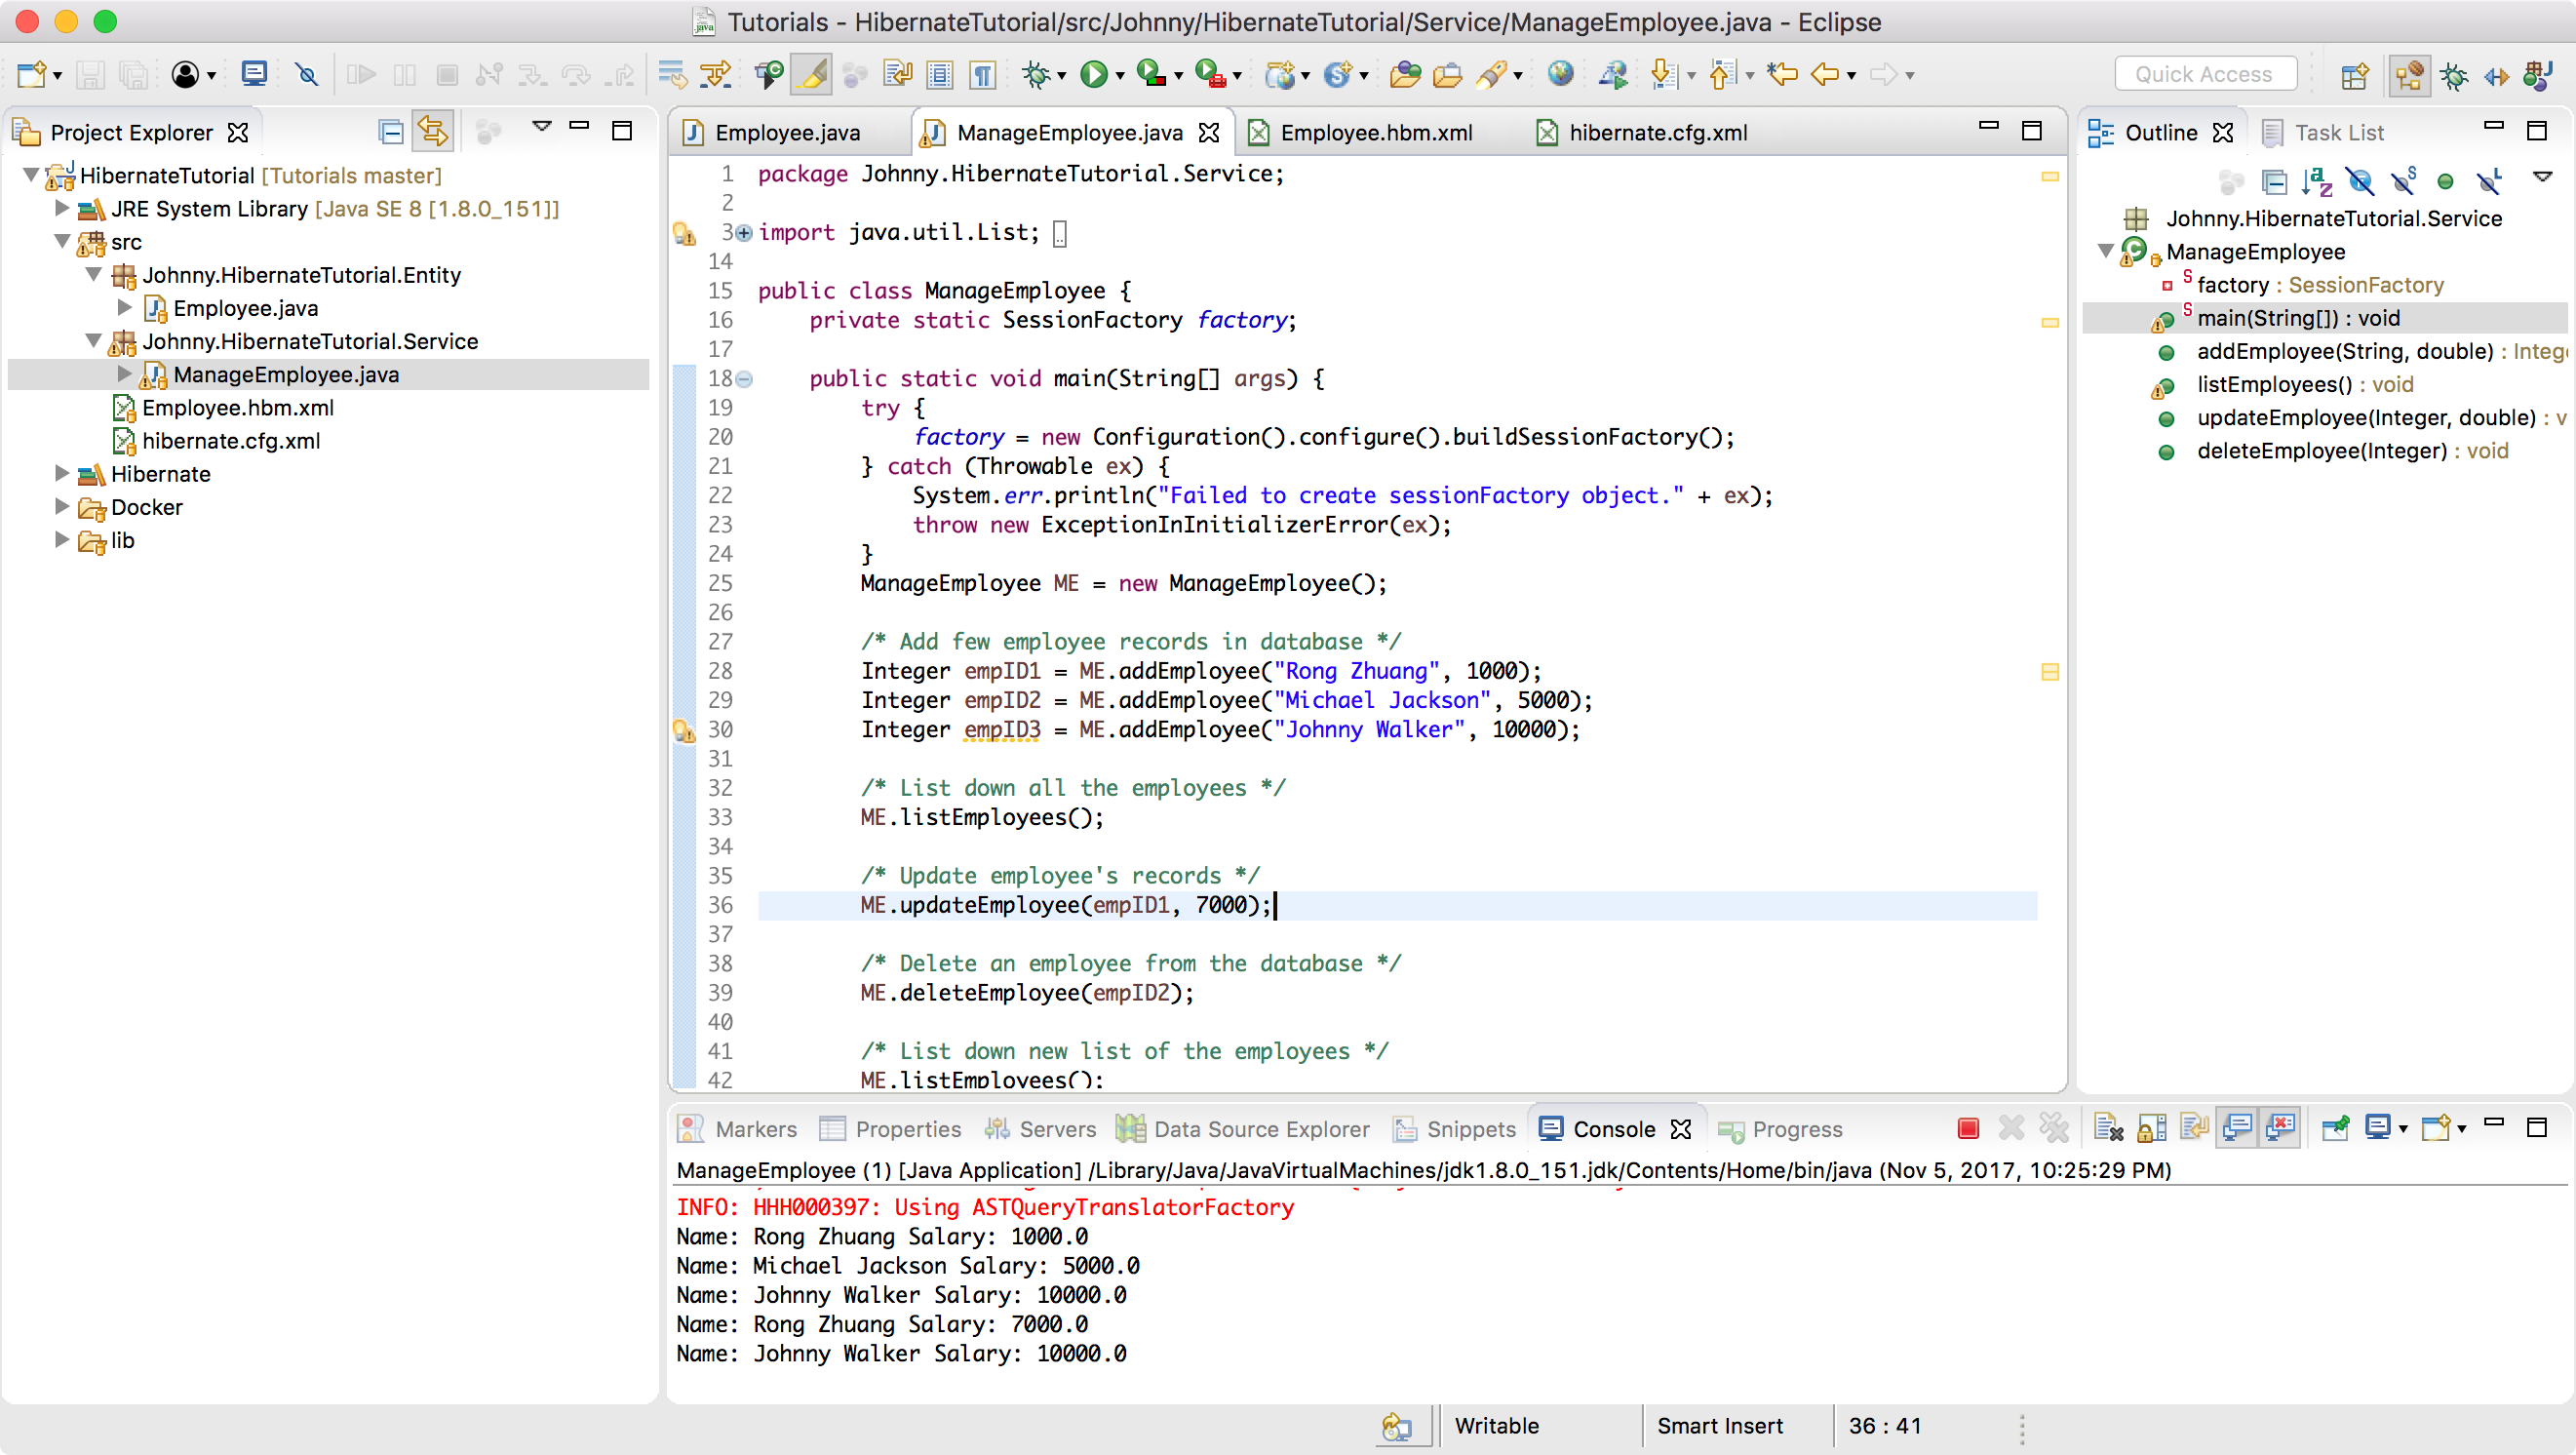Select Employee.hbm.xml in Project Explorer
2576x1455 pixels.
pyautogui.click(x=238, y=407)
